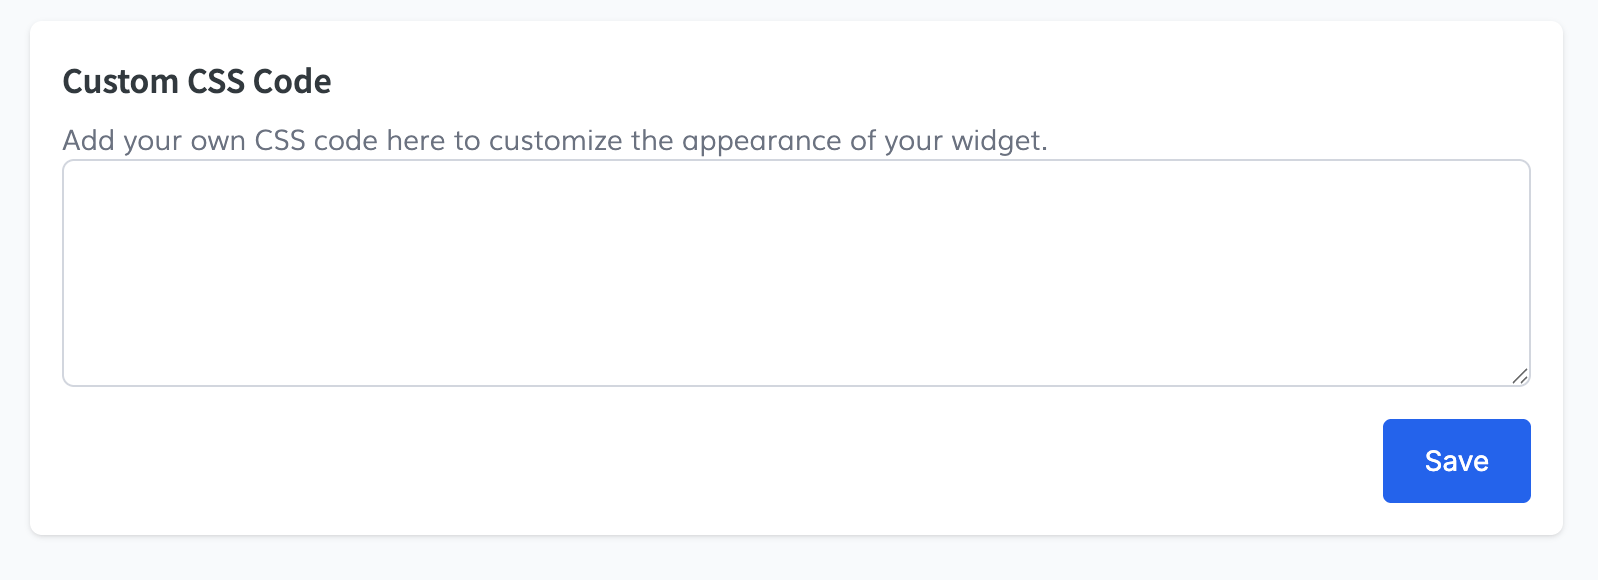Select the empty CSS input field
1598x580 pixels.
796,272
